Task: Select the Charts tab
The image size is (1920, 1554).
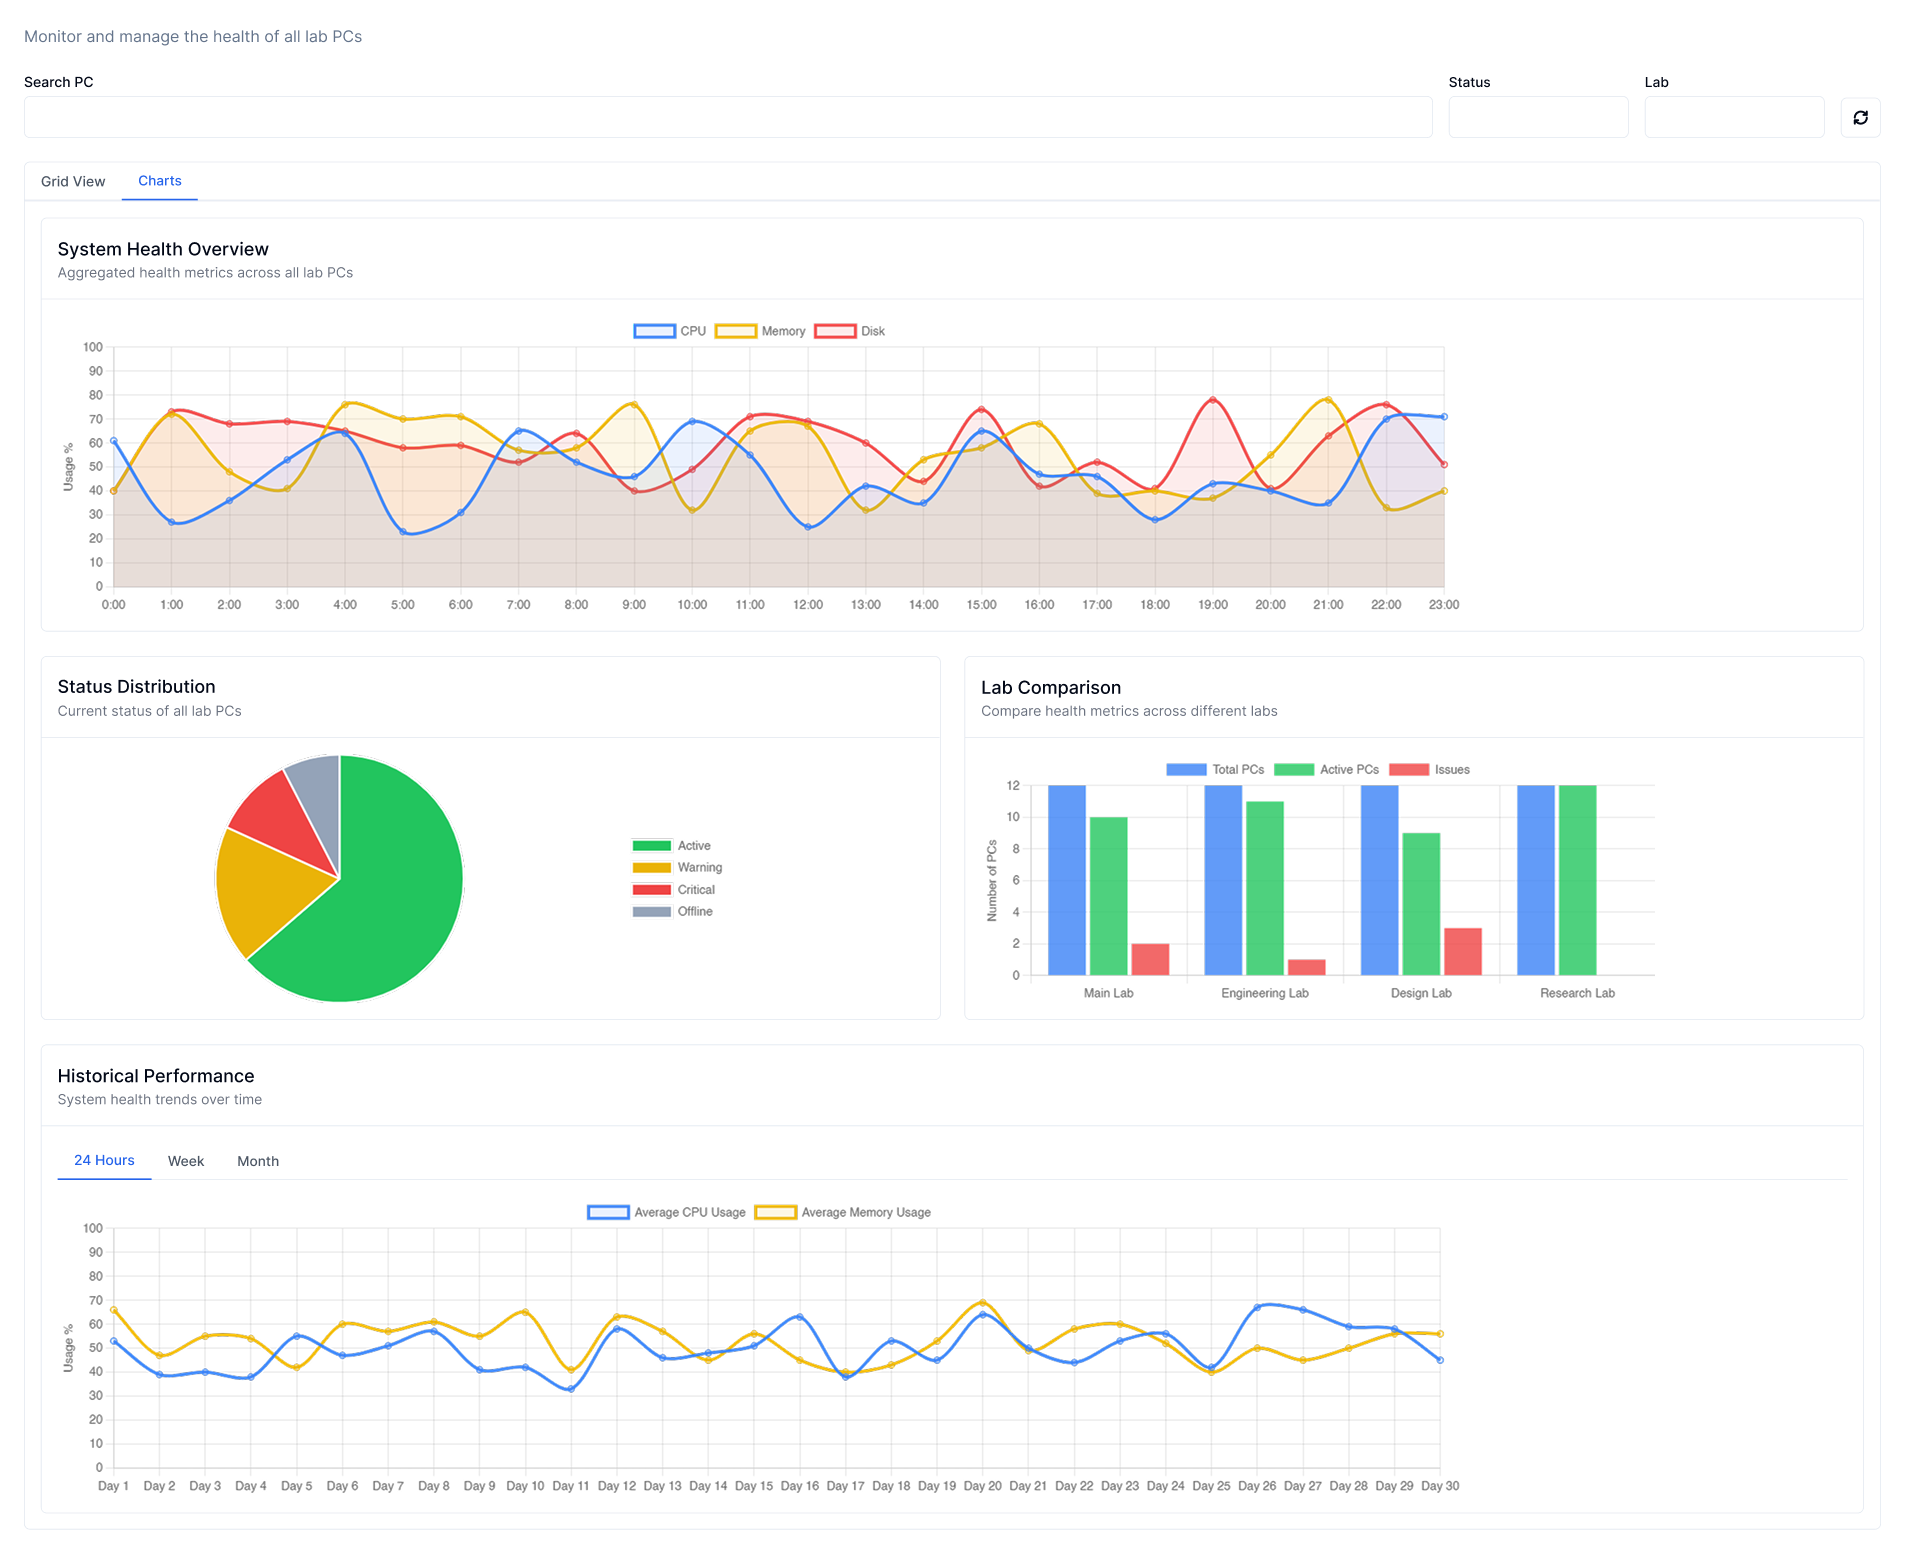Action: 160,181
